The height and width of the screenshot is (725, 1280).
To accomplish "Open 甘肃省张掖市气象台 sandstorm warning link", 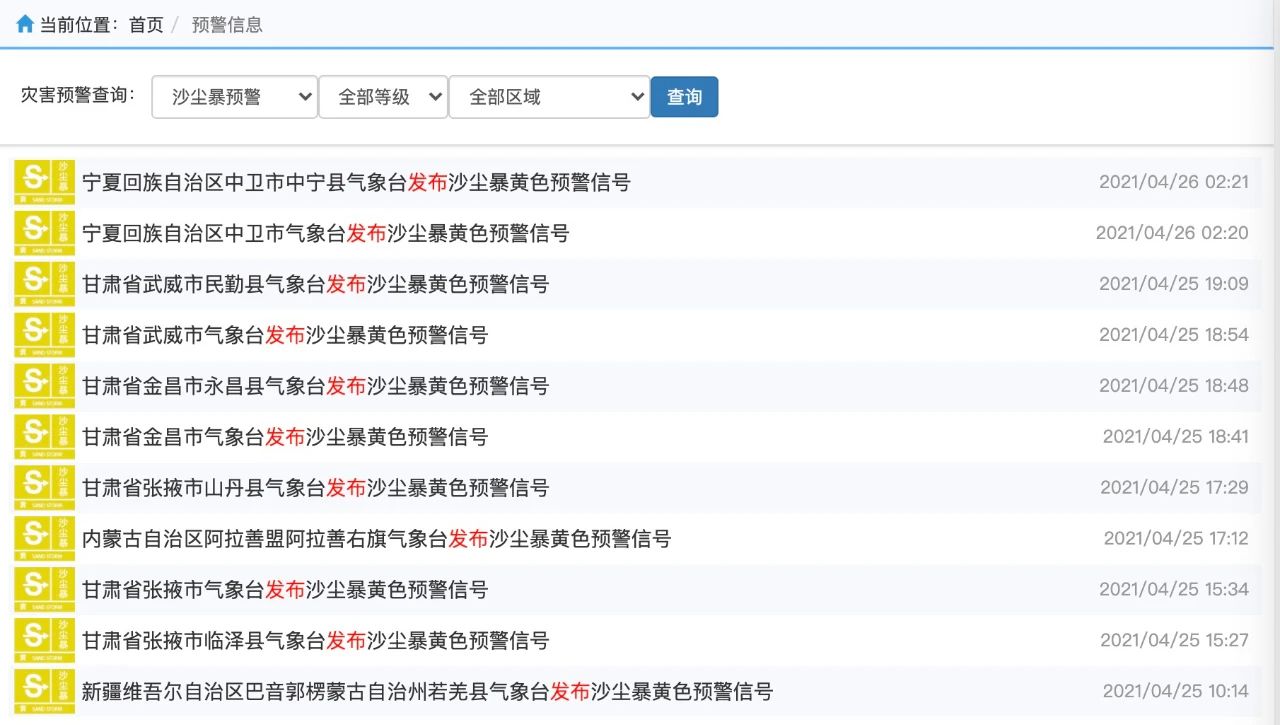I will click(x=284, y=590).
